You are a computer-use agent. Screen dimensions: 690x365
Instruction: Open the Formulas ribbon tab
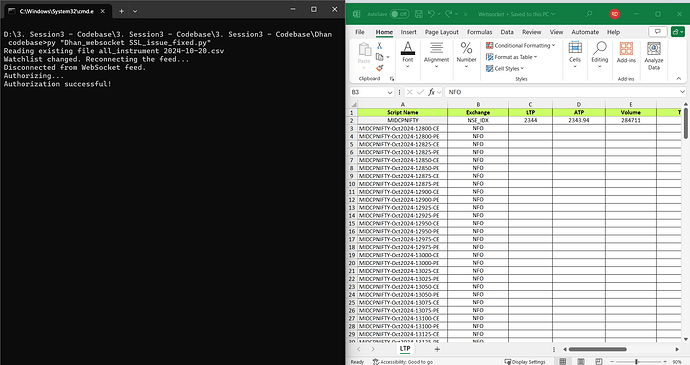point(479,32)
